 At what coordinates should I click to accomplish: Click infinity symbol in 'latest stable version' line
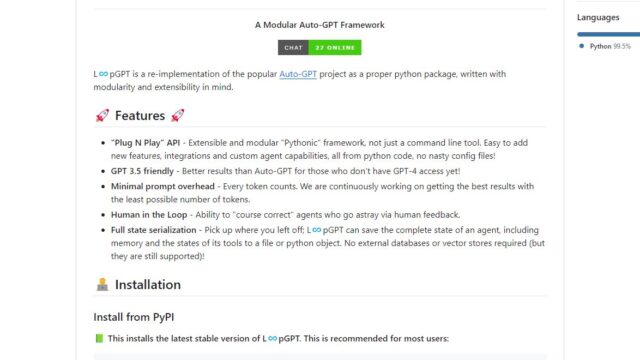[x=272, y=338]
